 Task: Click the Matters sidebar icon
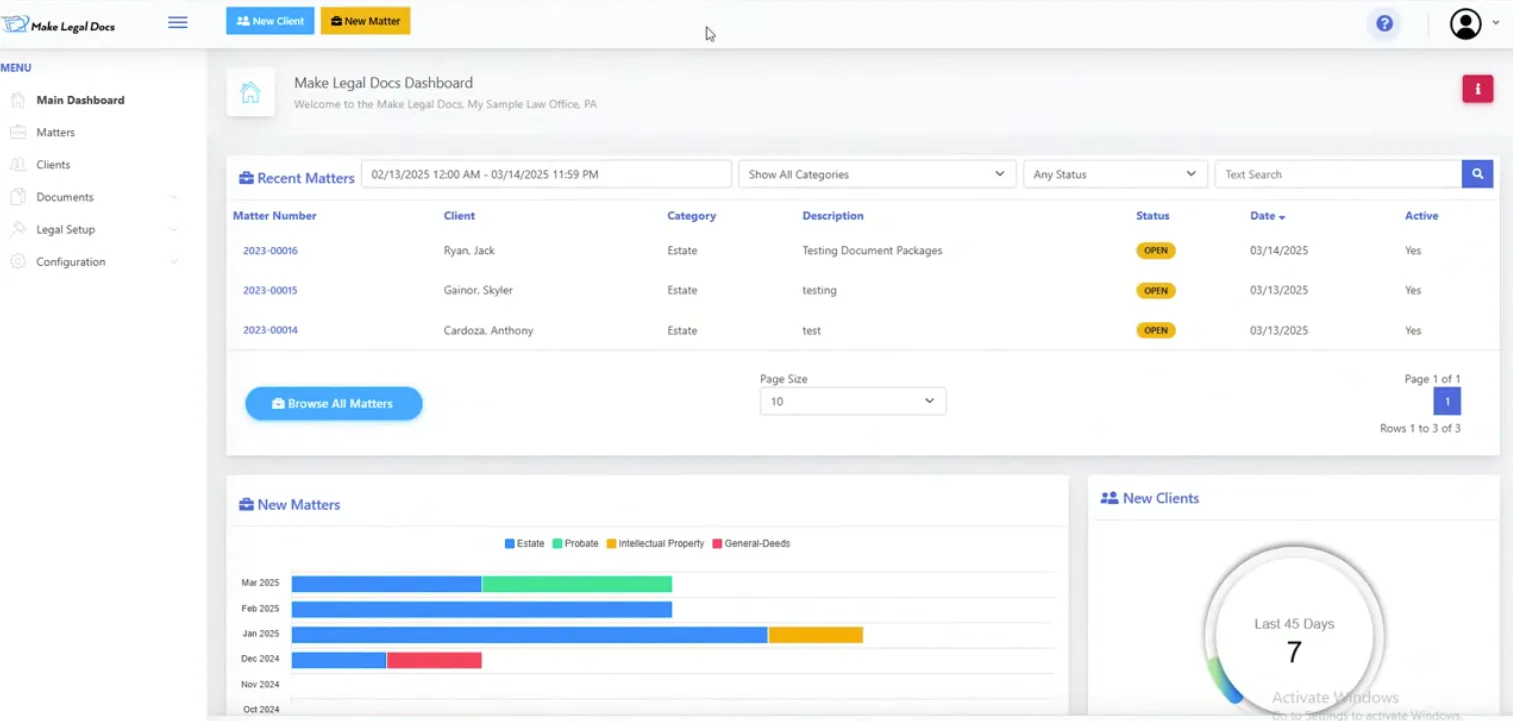18,132
